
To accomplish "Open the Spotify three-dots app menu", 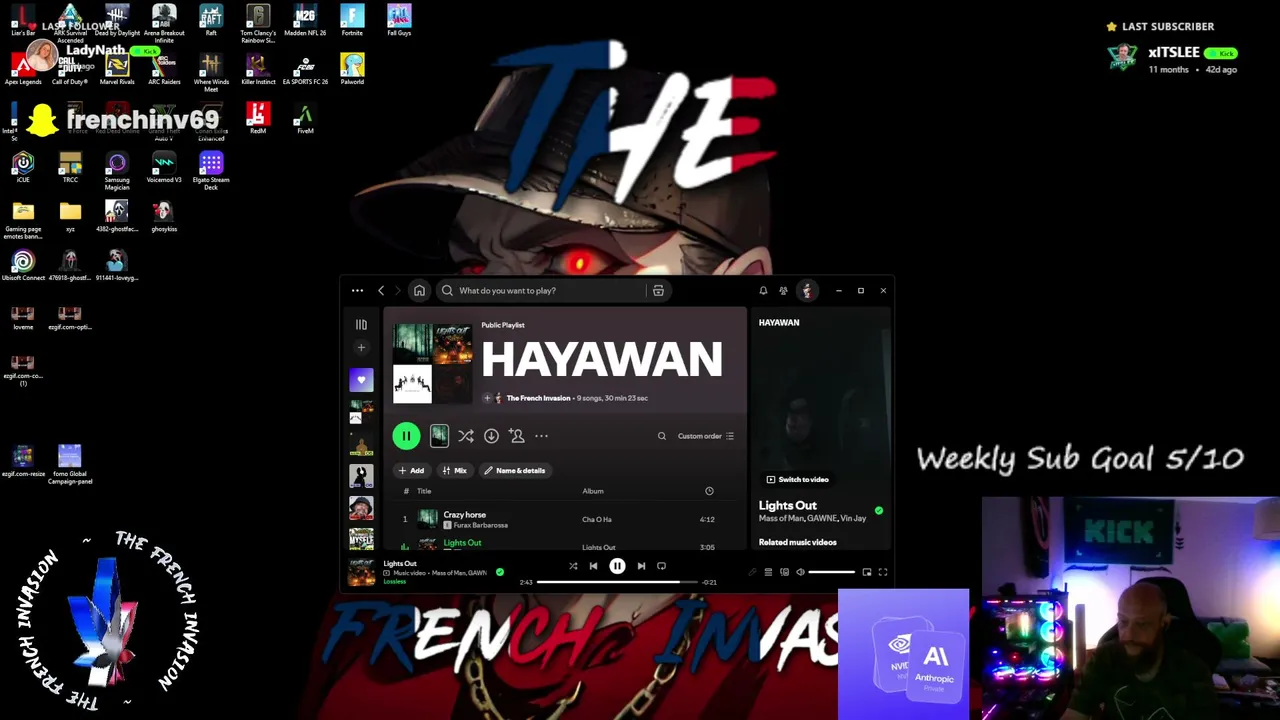I will point(357,291).
